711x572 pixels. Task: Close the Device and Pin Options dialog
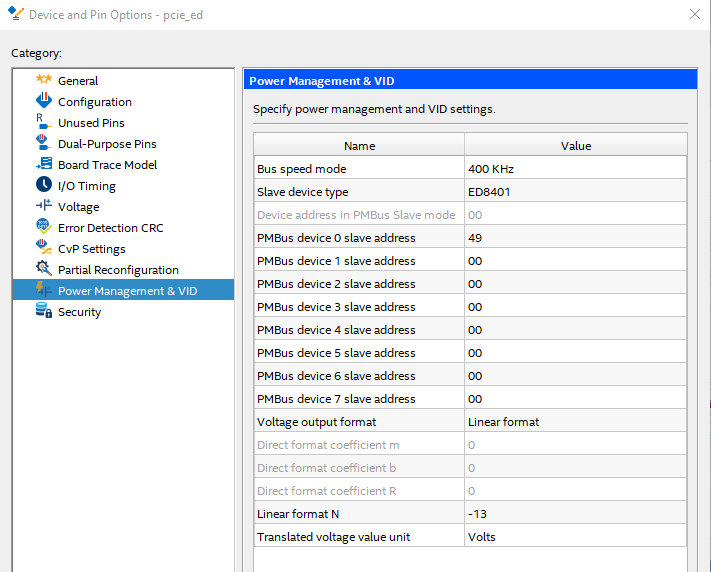pos(694,14)
